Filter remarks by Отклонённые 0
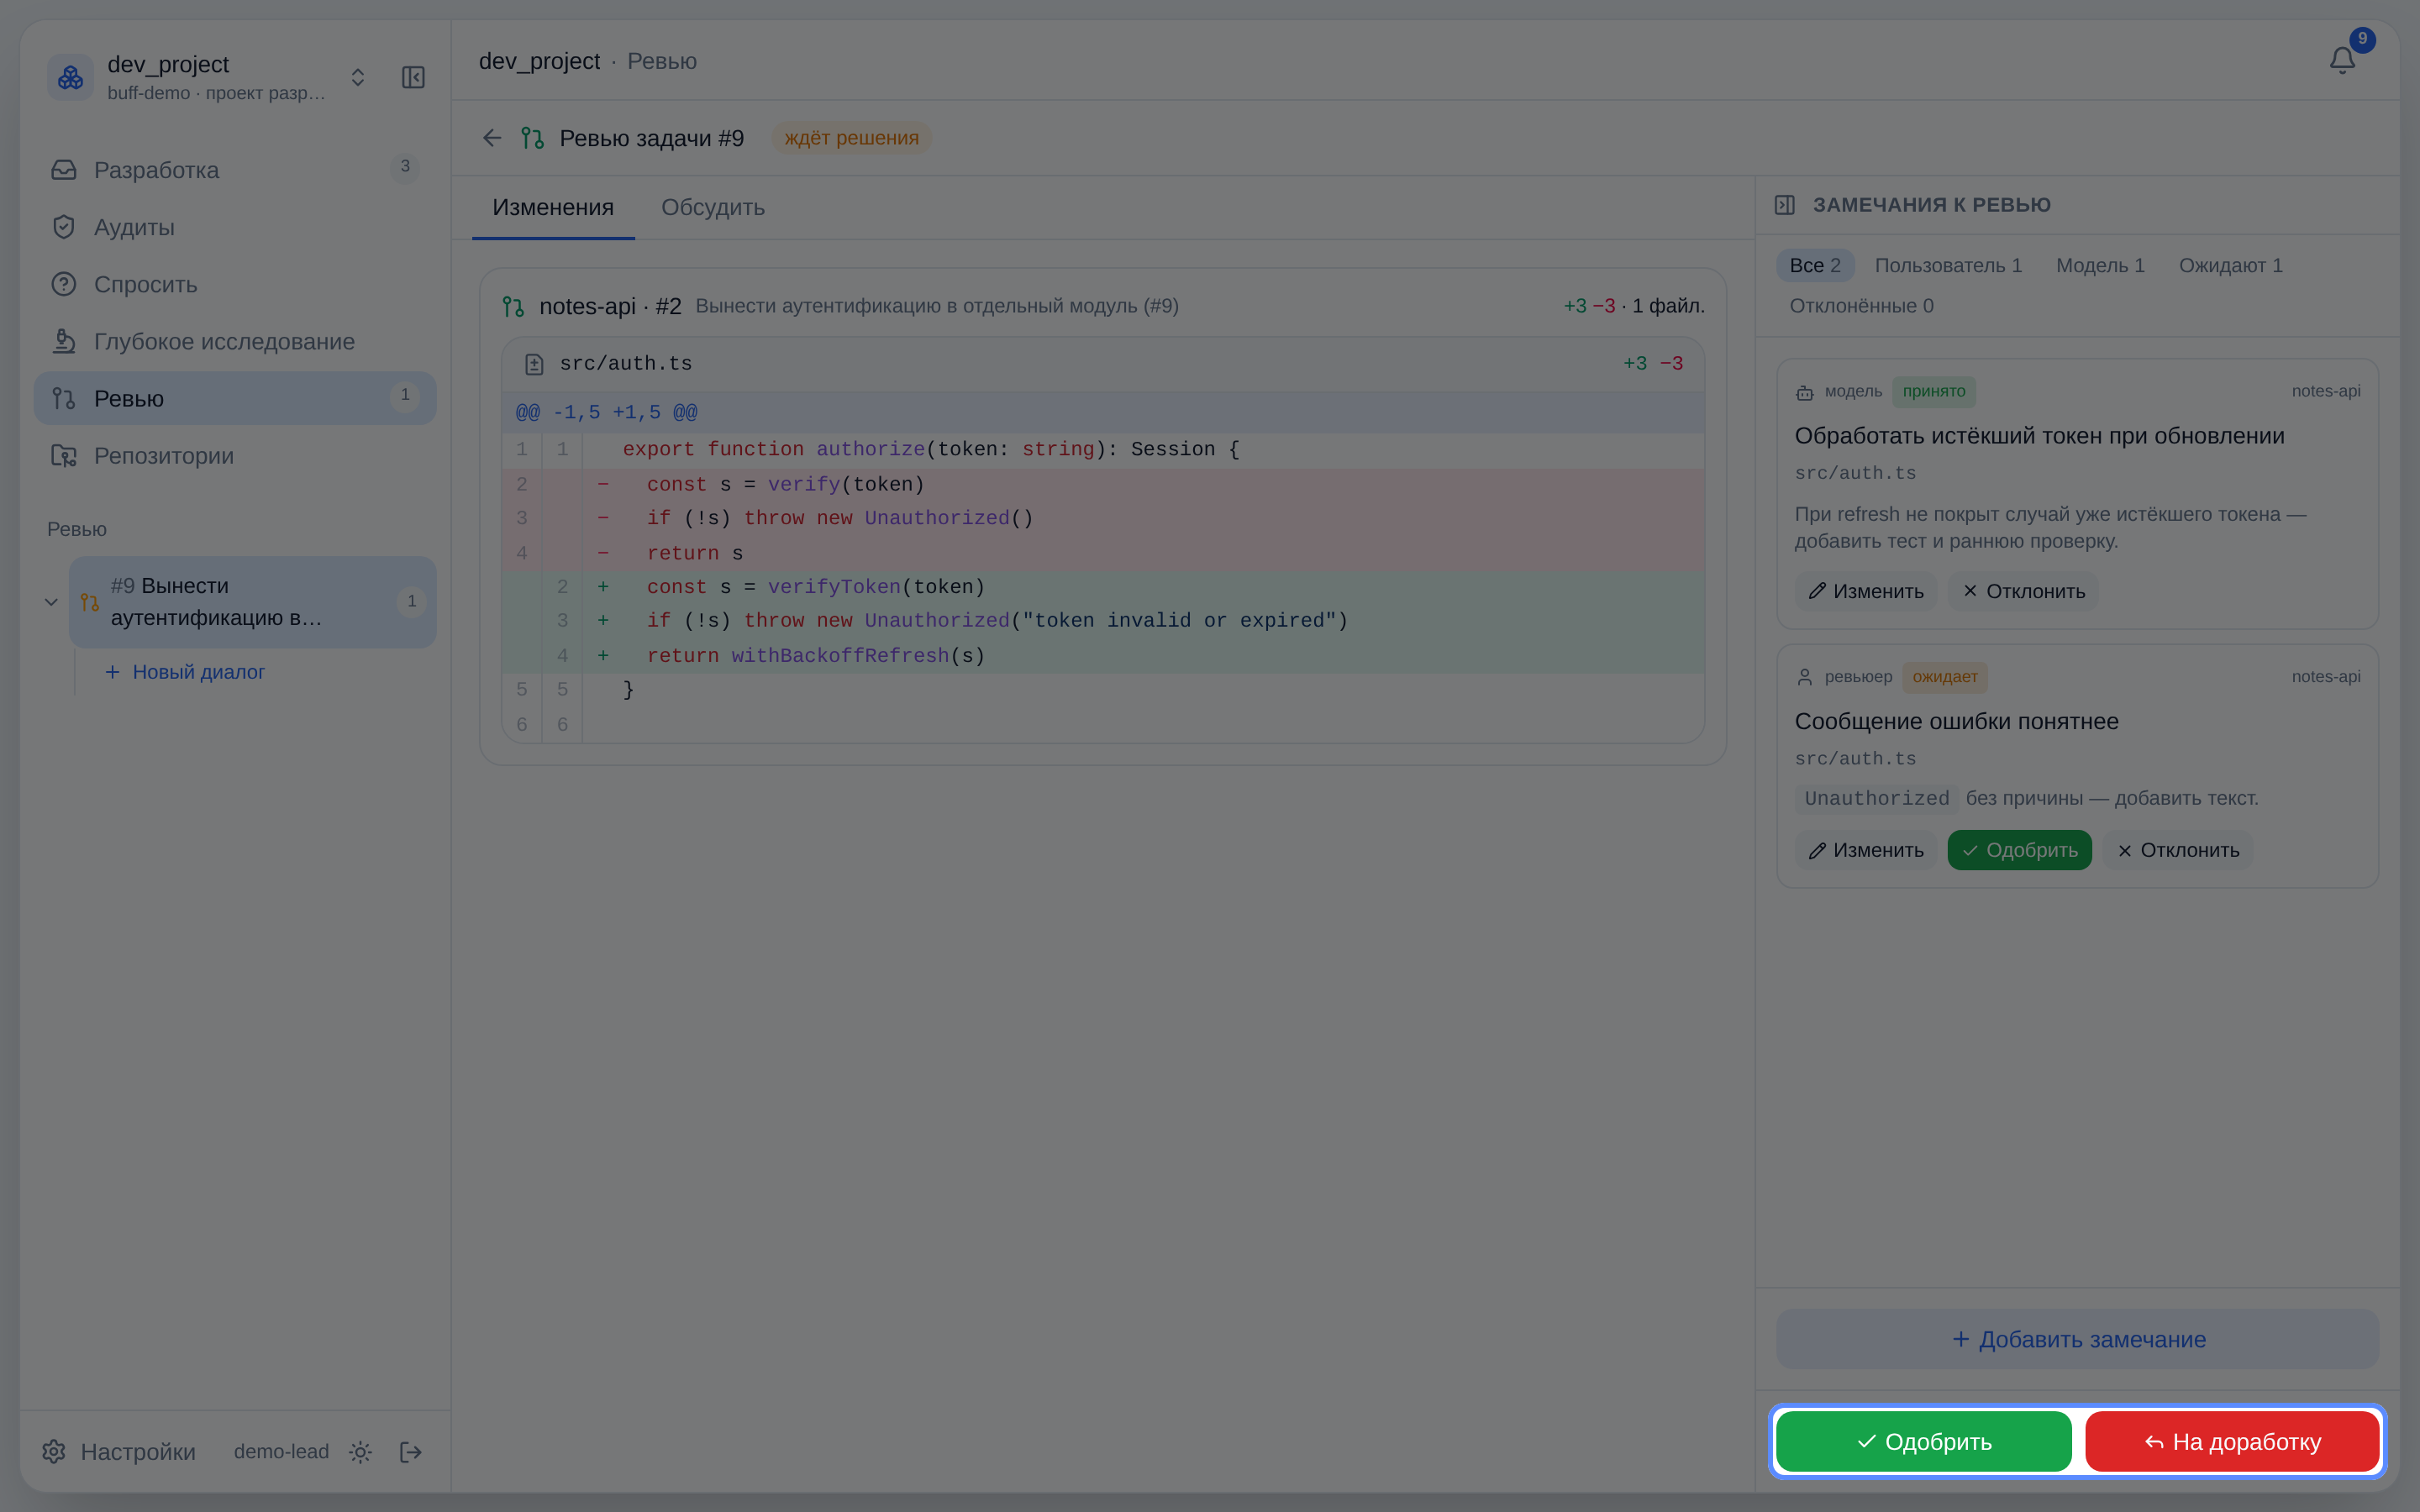2420x1512 pixels. 1861,306
